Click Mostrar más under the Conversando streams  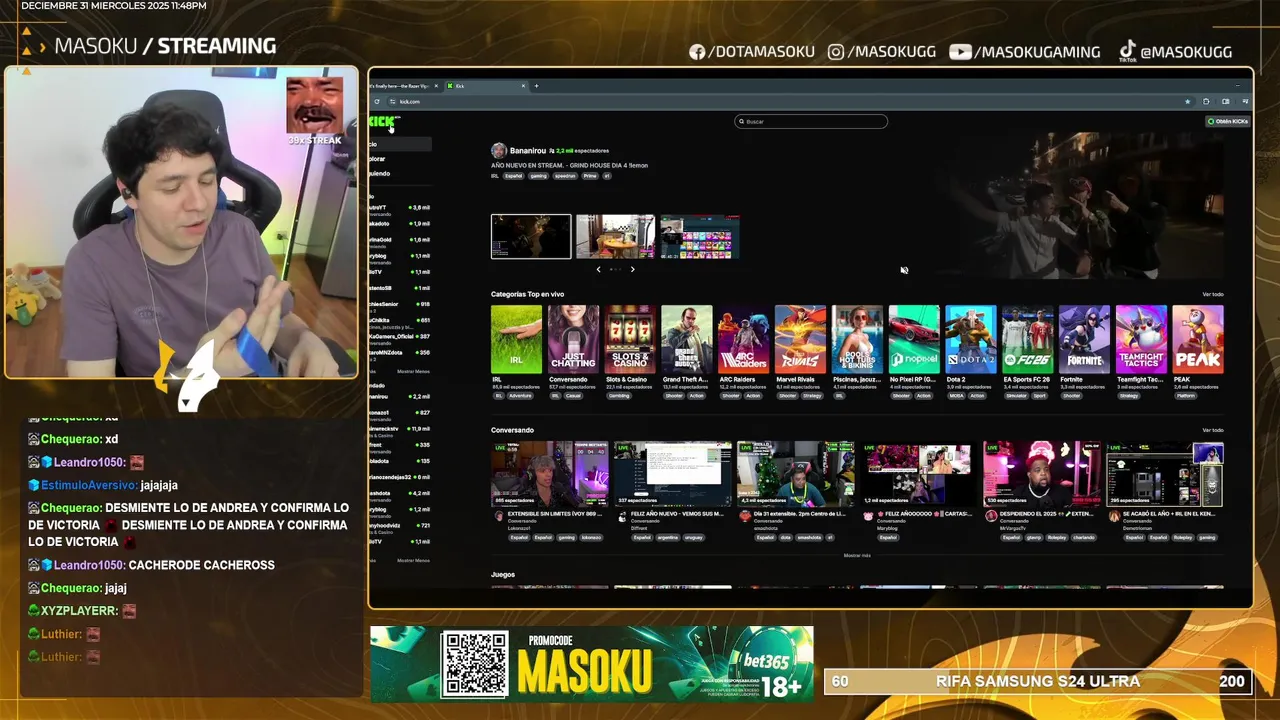coord(857,555)
